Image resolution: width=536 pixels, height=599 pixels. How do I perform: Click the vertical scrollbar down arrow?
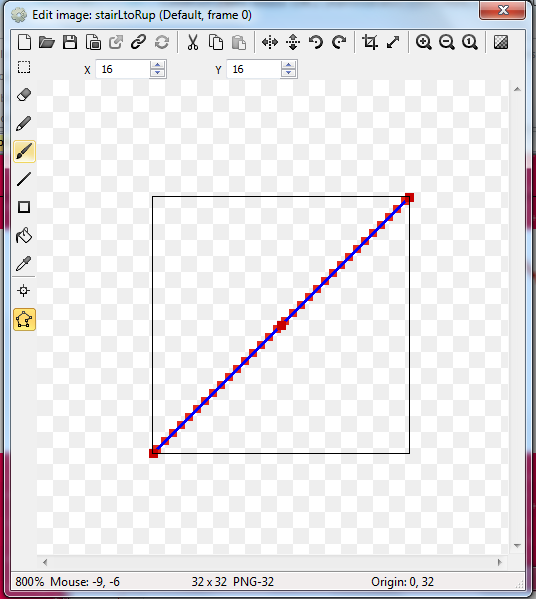[x=517, y=546]
